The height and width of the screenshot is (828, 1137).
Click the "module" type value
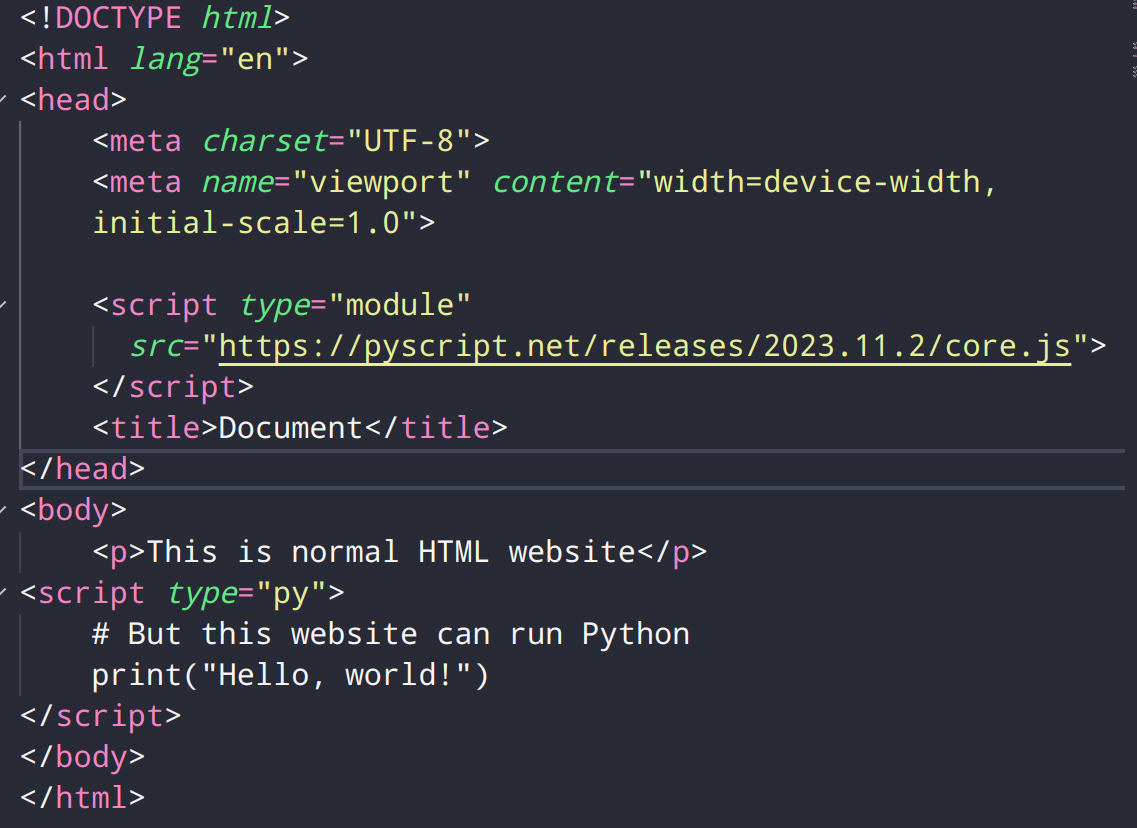pyautogui.click(x=398, y=305)
